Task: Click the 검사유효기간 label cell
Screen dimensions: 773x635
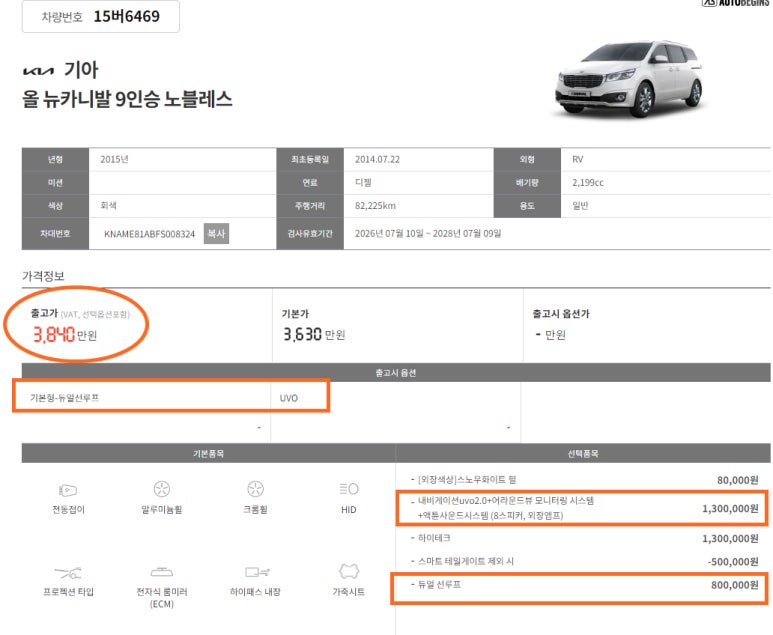Action: point(310,234)
